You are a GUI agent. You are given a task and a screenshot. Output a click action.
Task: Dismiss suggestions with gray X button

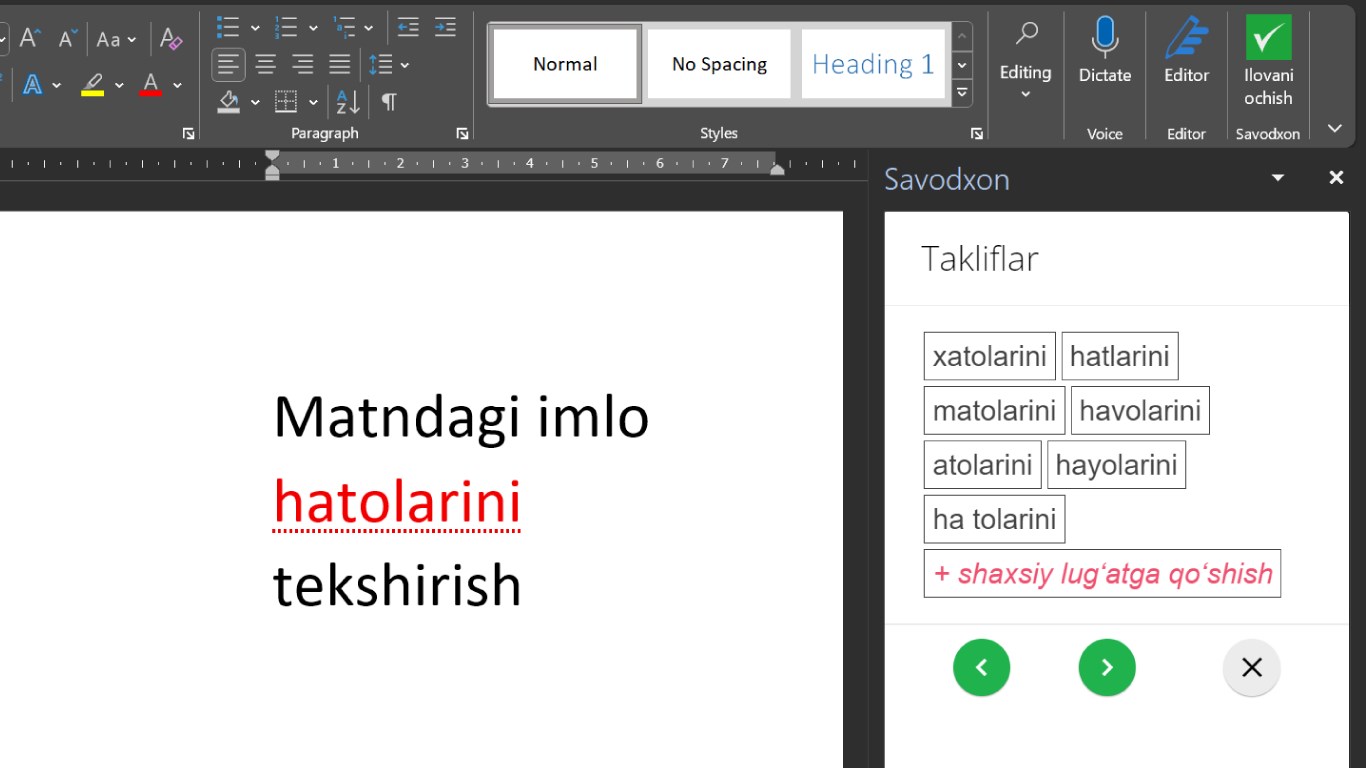tap(1252, 668)
